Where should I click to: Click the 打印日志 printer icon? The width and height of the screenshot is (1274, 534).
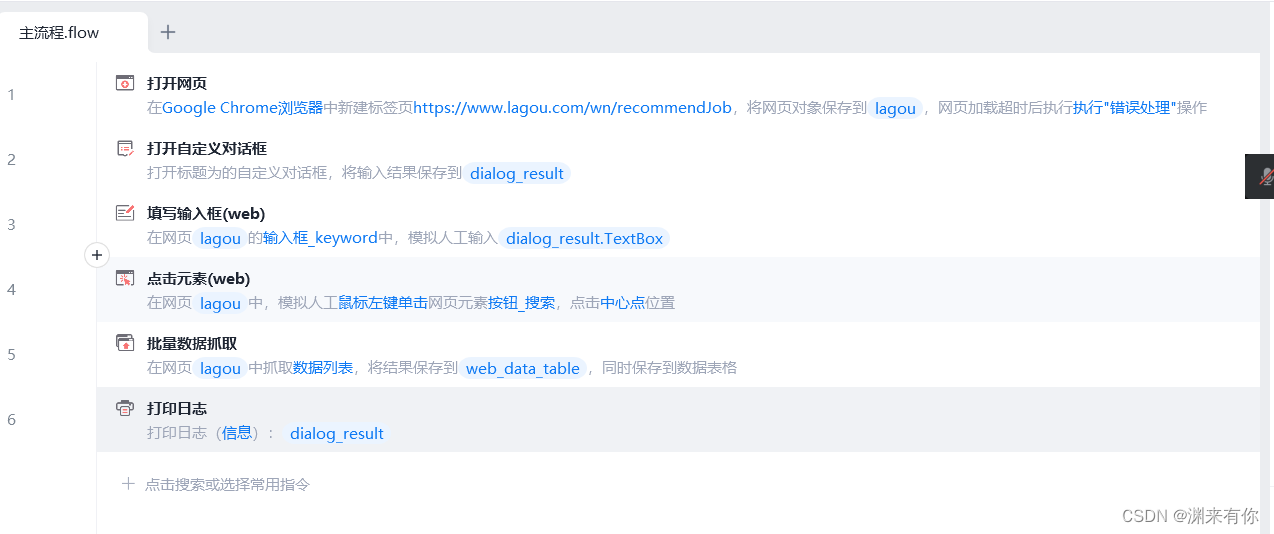[125, 408]
